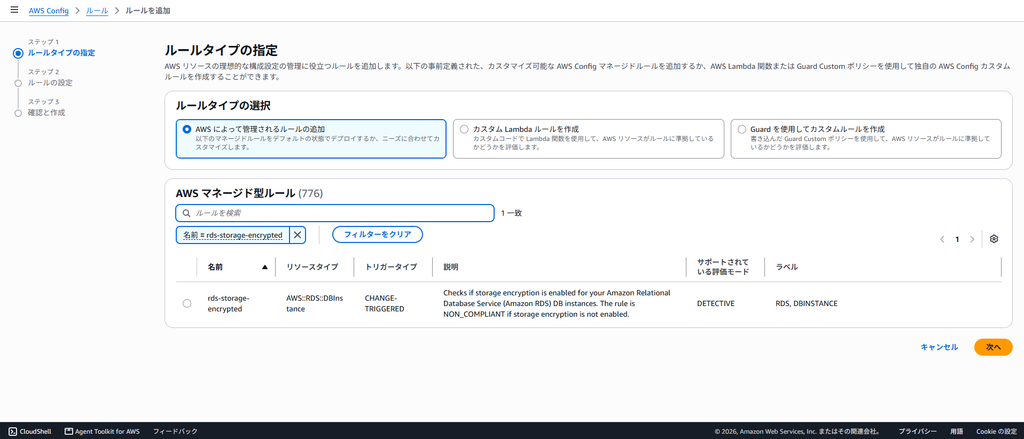This screenshot has height=439, width=1024.
Task: Open the hamburger navigation menu
Action: click(x=14, y=11)
